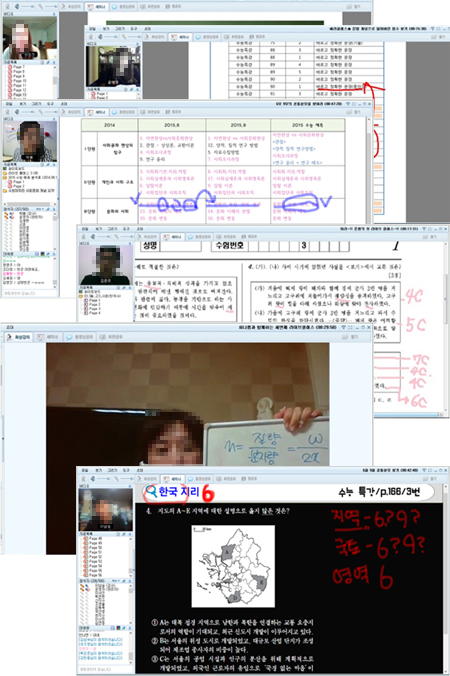Select 화상강의 tab in exam sheet window
This screenshot has height=676, width=450.
click(x=146, y=237)
